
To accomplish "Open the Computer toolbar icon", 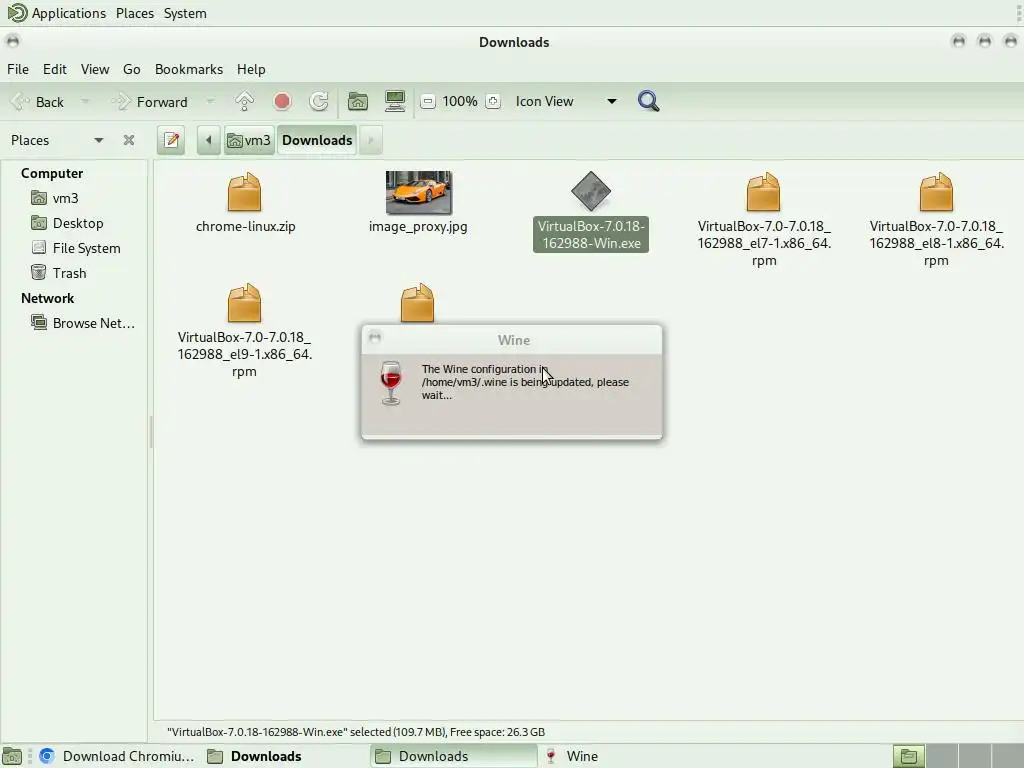I will (395, 101).
